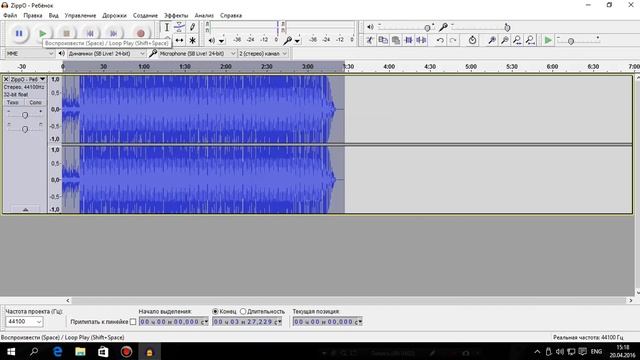Open the Дорожки menu
The width and height of the screenshot is (640, 360).
click(114, 16)
